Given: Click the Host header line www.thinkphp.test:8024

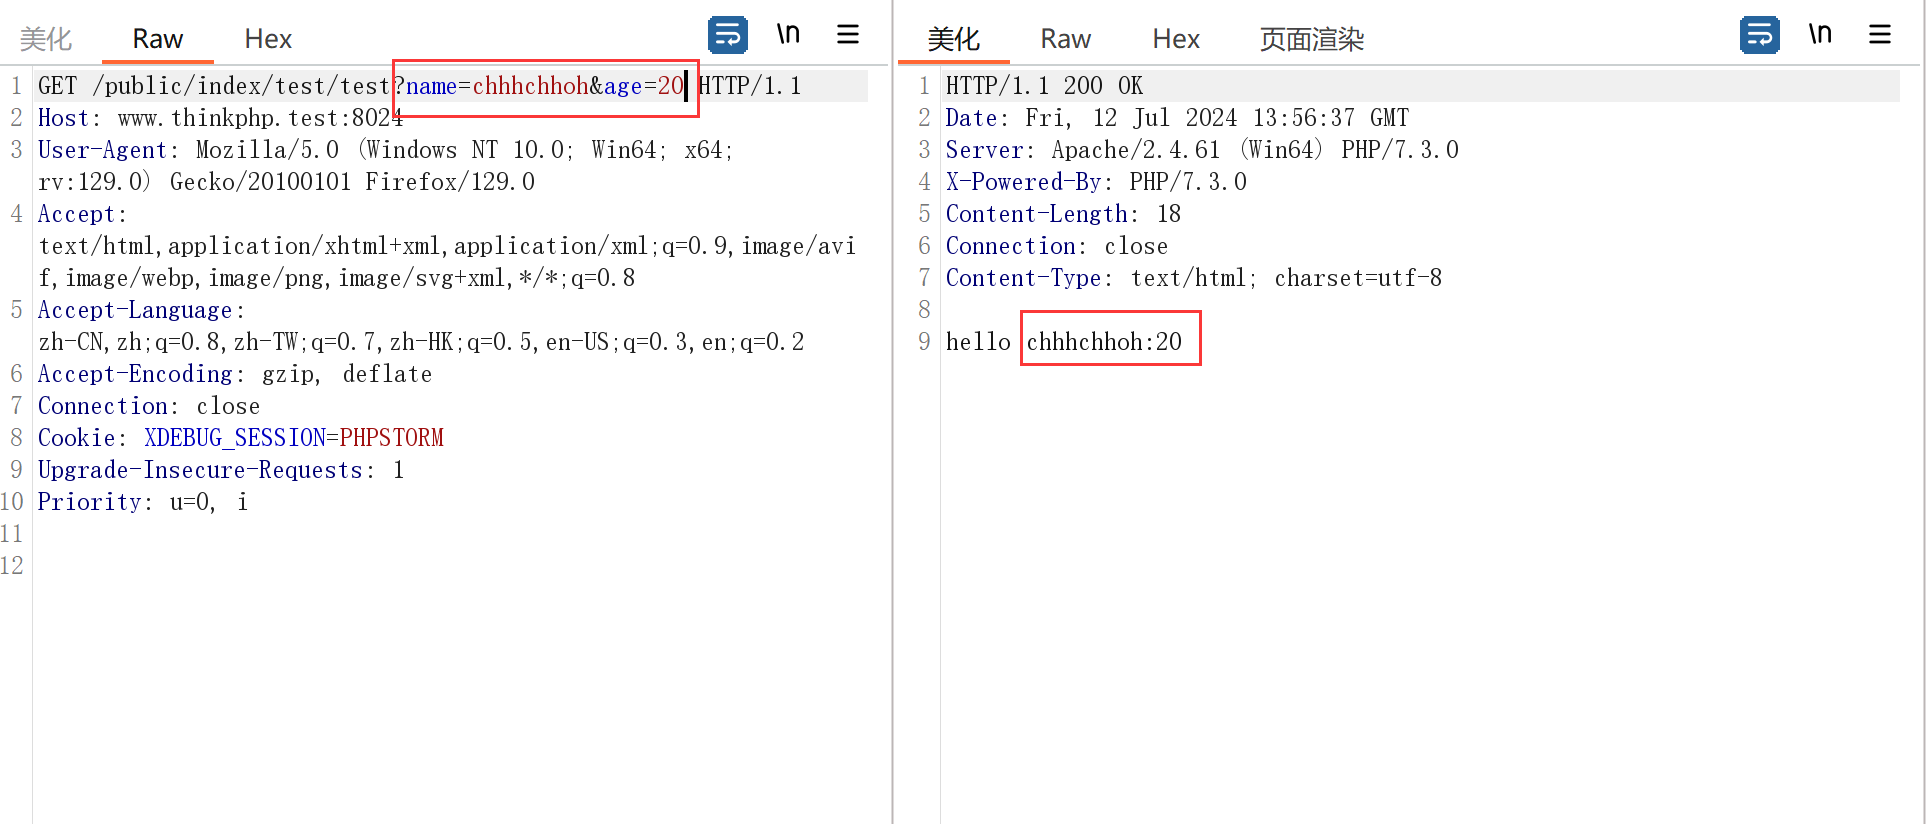Looking at the screenshot, I should point(220,118).
